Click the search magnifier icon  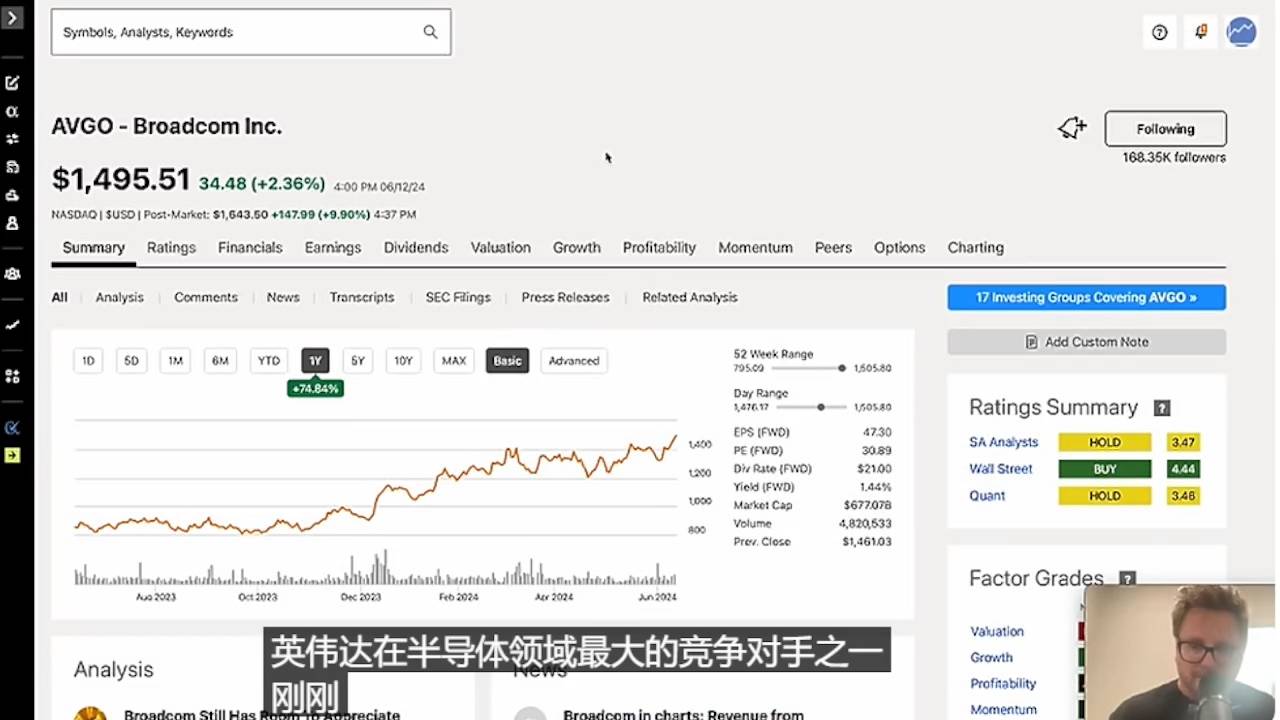click(430, 32)
